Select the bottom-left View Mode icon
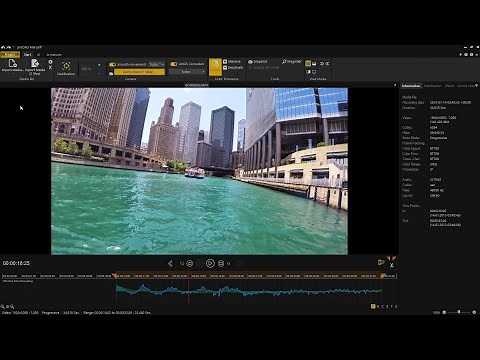Viewport: 480px width, 360px height. click(308, 72)
